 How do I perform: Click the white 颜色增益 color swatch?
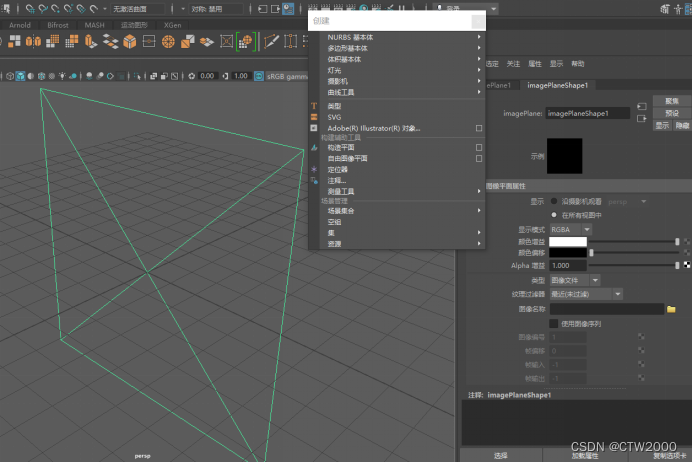568,242
